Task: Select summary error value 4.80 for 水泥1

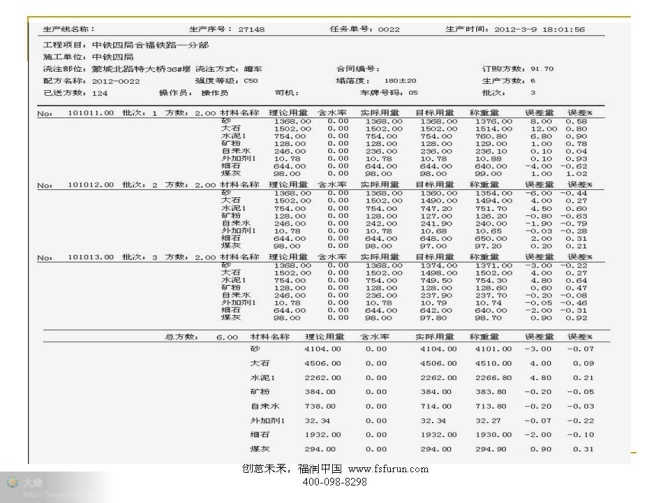Action: pyautogui.click(x=541, y=378)
